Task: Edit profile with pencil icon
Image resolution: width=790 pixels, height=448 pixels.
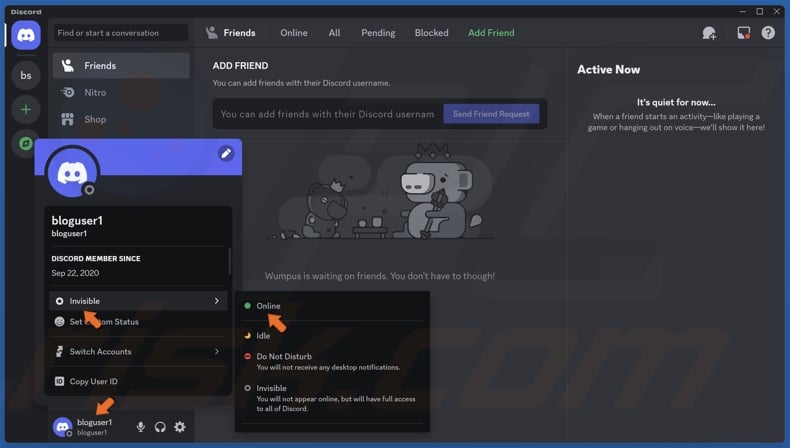Action: pyautogui.click(x=226, y=153)
